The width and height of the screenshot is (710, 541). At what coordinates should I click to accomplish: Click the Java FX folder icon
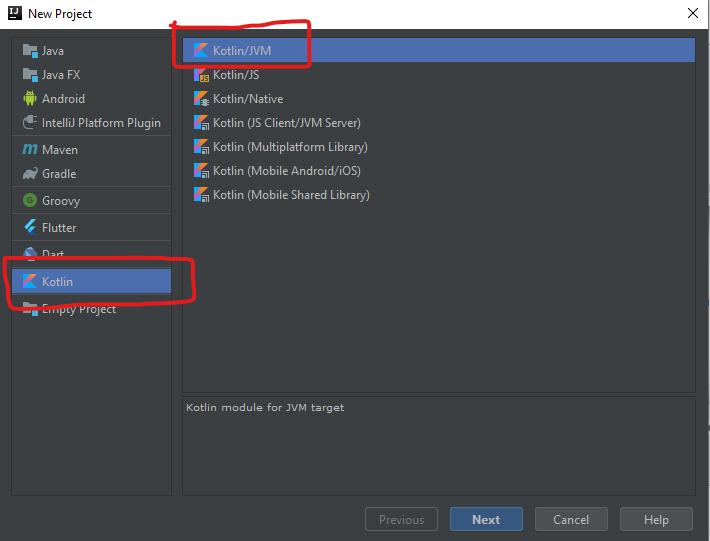(30, 75)
